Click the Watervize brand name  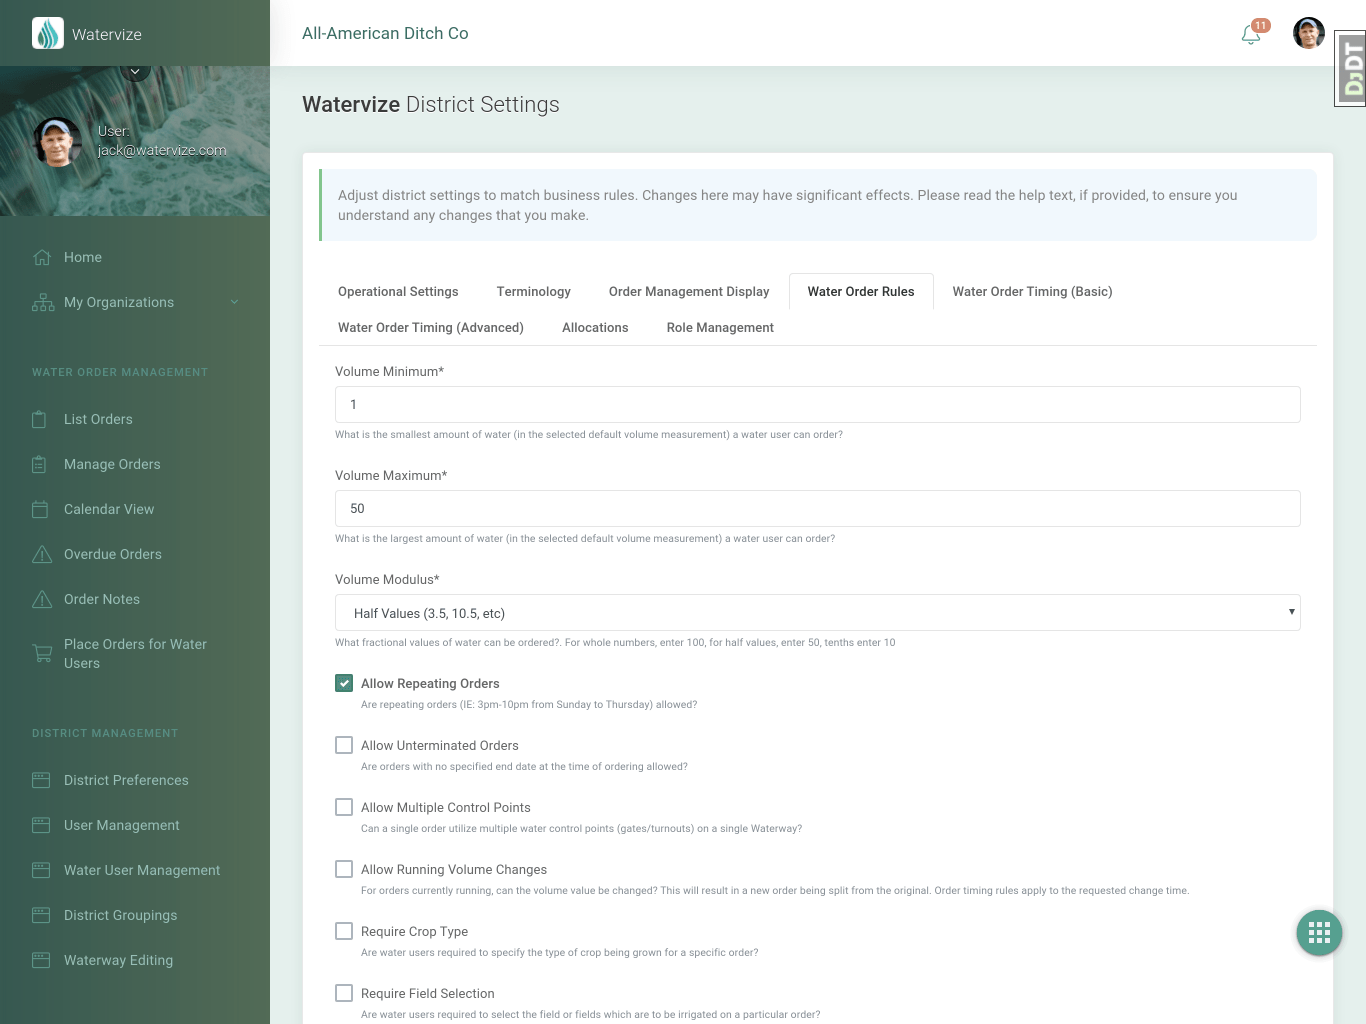pyautogui.click(x=107, y=34)
